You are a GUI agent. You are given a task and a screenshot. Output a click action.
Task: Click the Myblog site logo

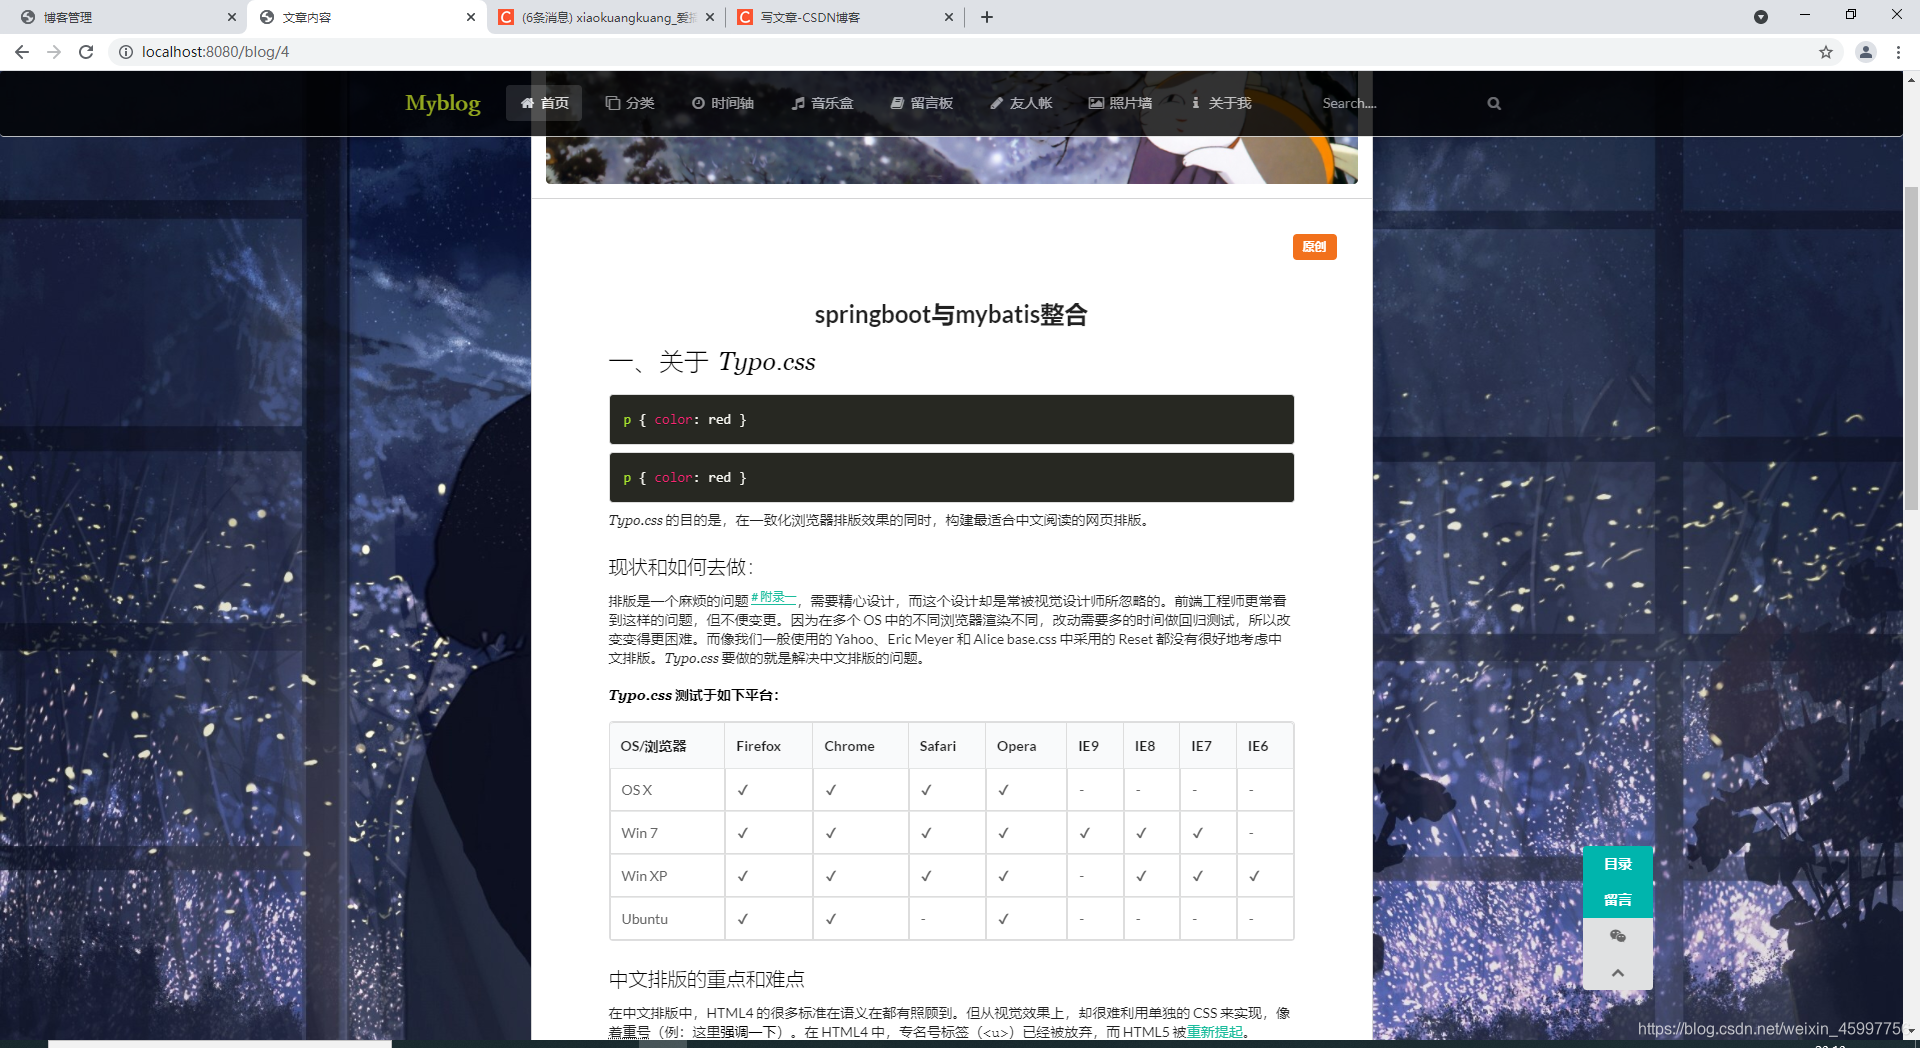(442, 103)
